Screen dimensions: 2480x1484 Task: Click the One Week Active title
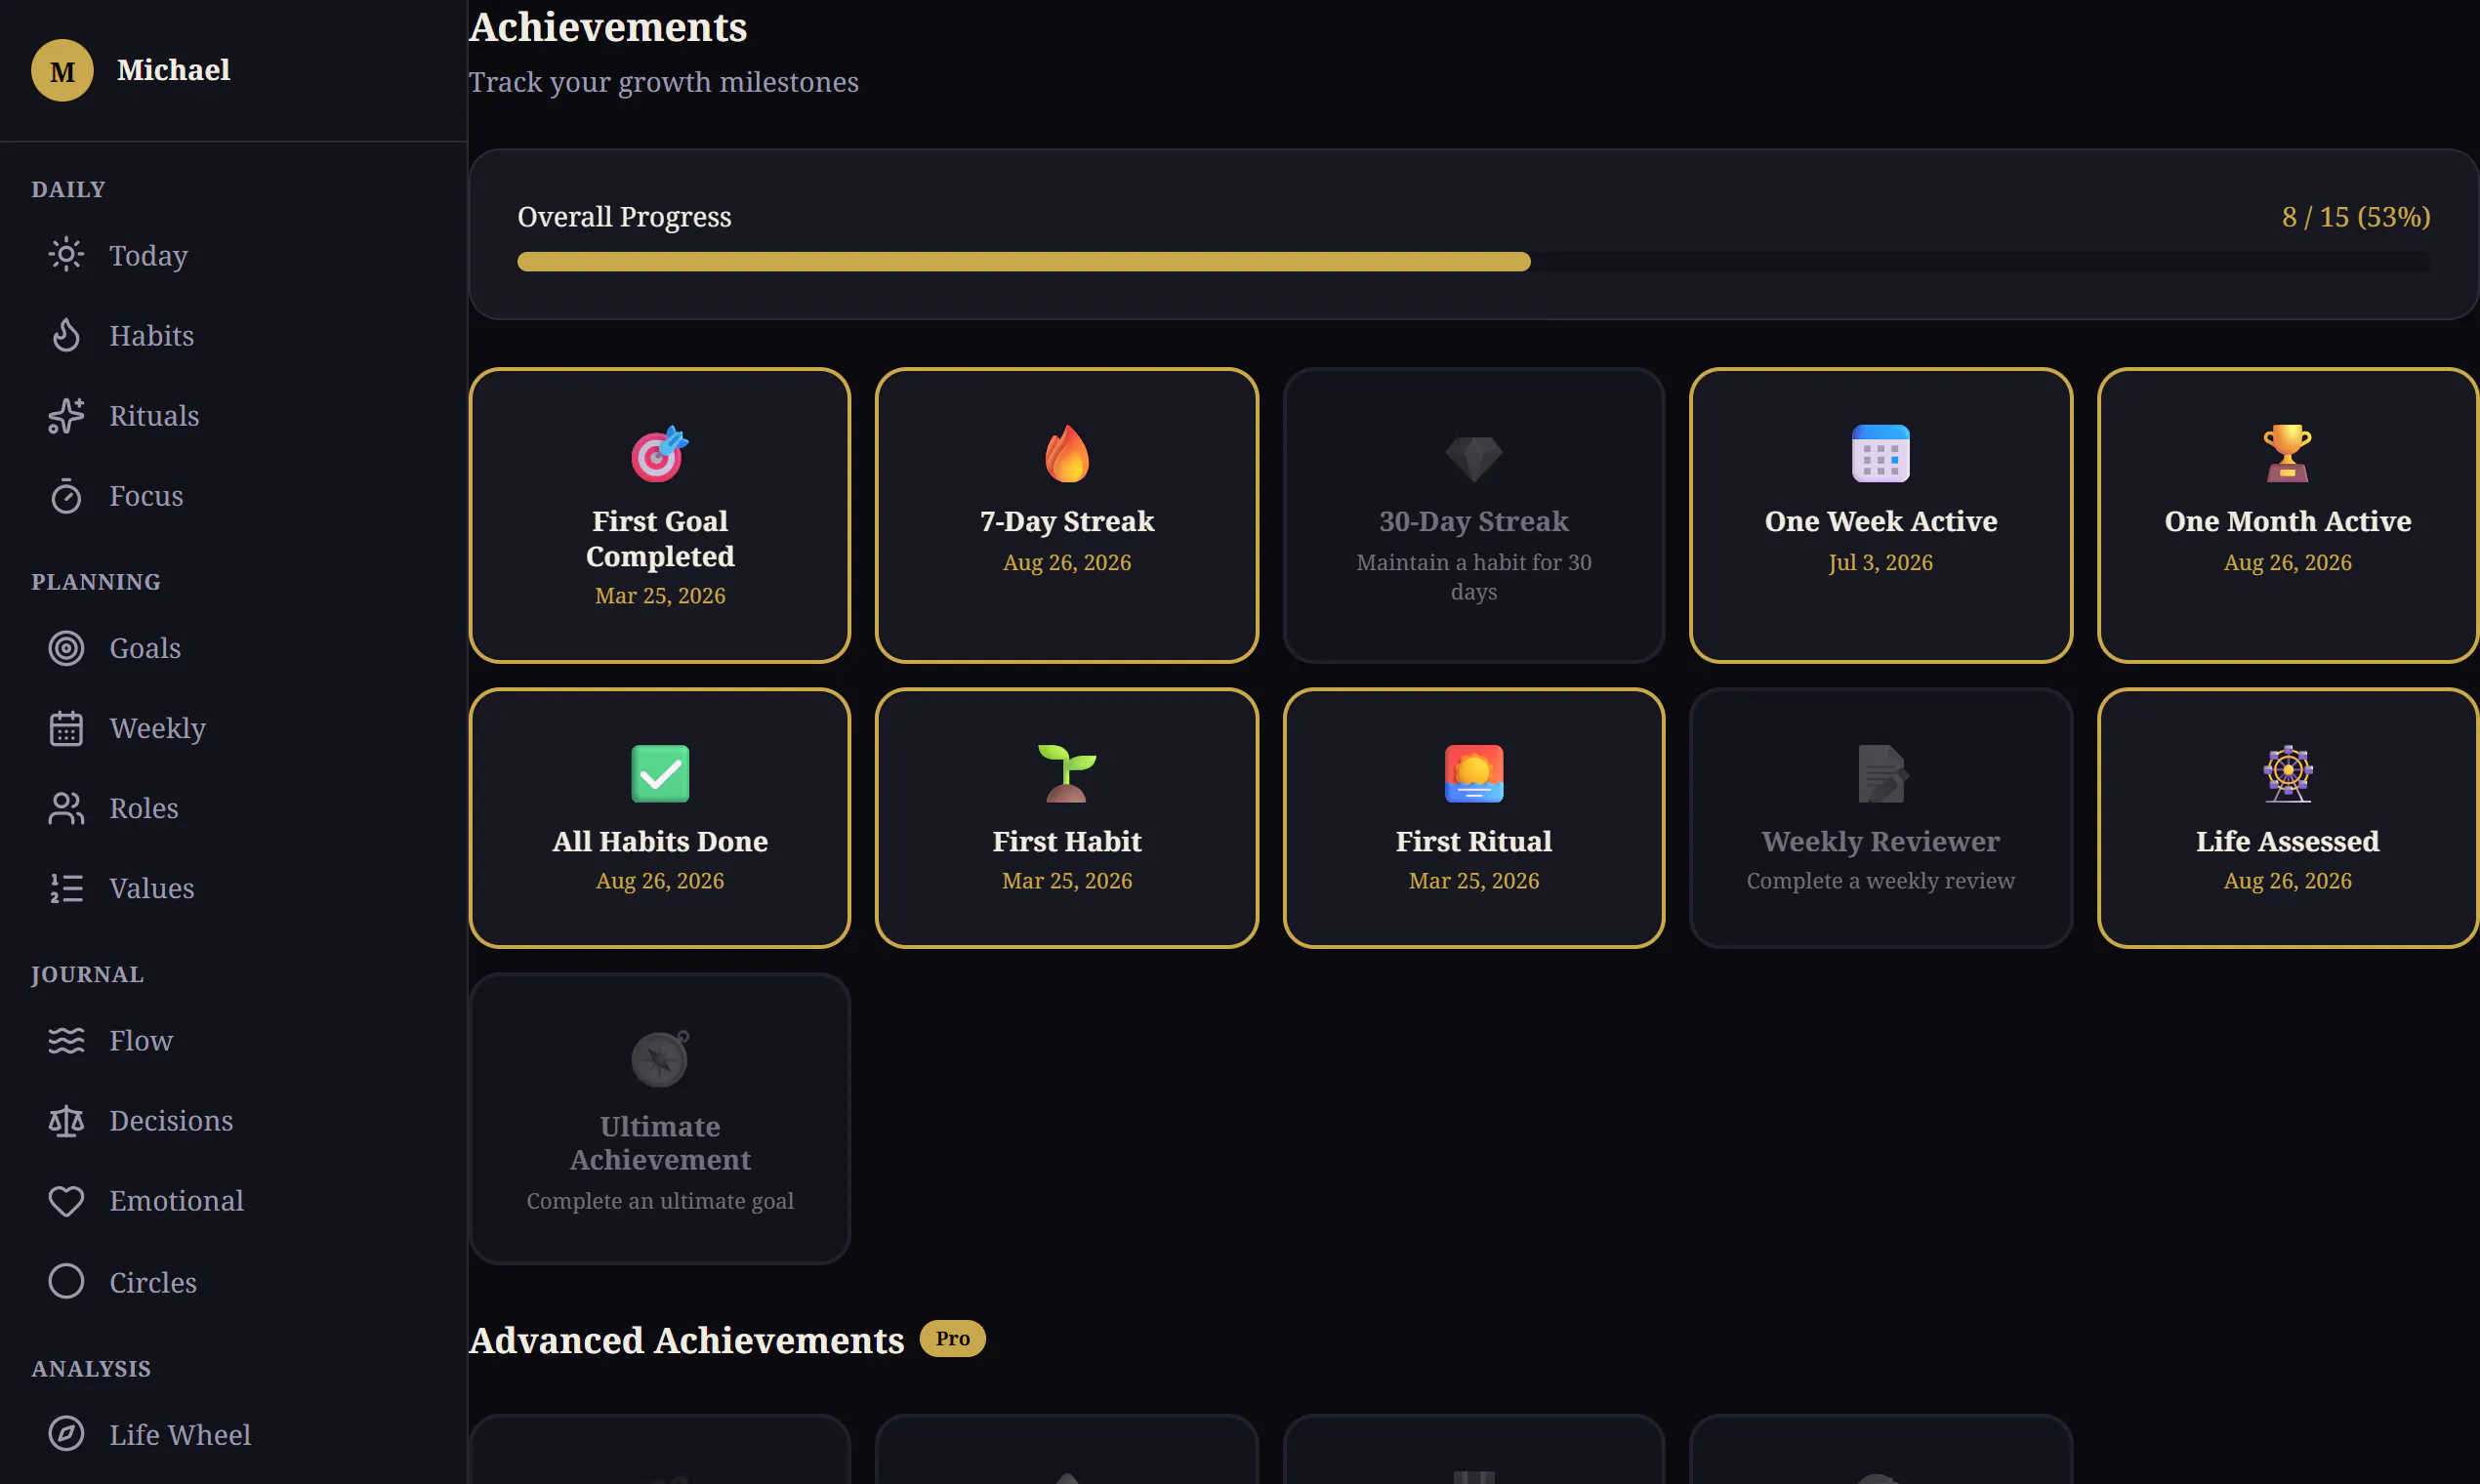1880,521
